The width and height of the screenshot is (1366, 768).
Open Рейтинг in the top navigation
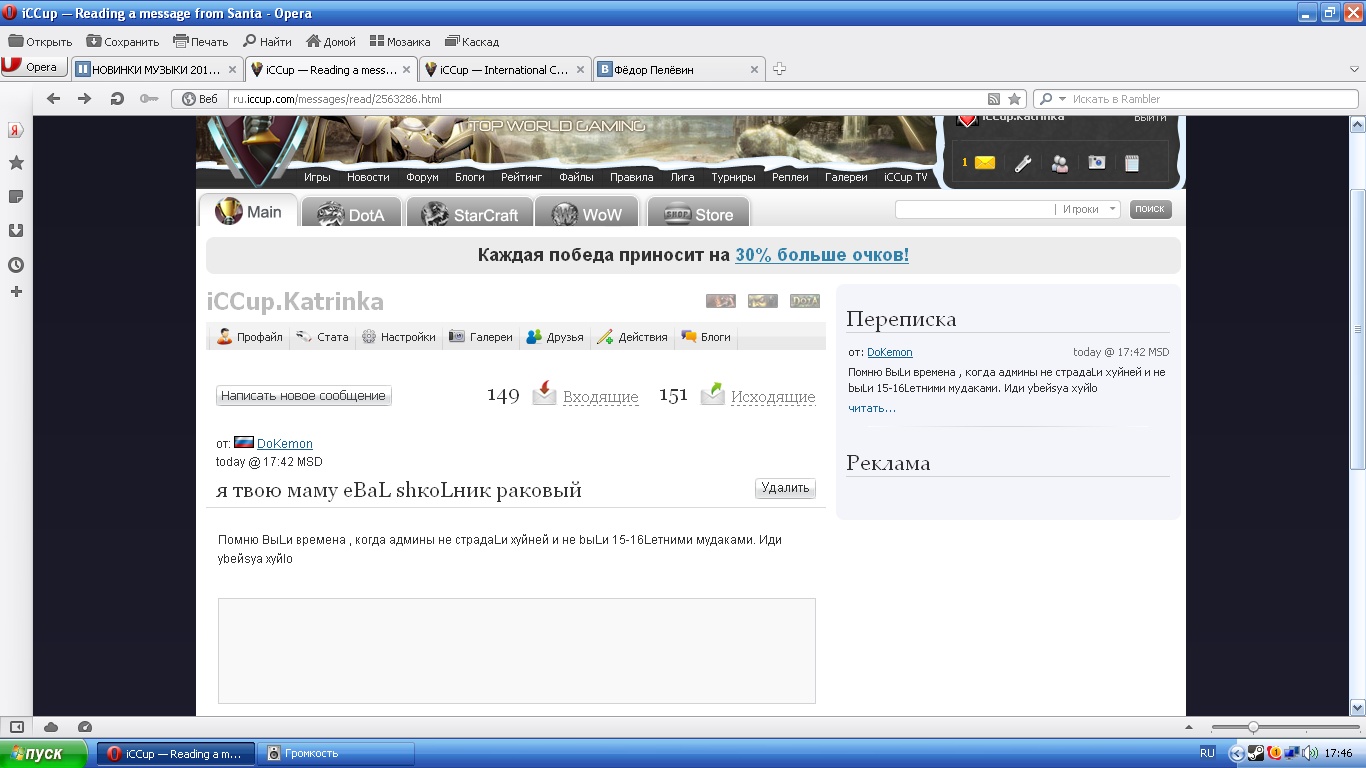tap(522, 177)
